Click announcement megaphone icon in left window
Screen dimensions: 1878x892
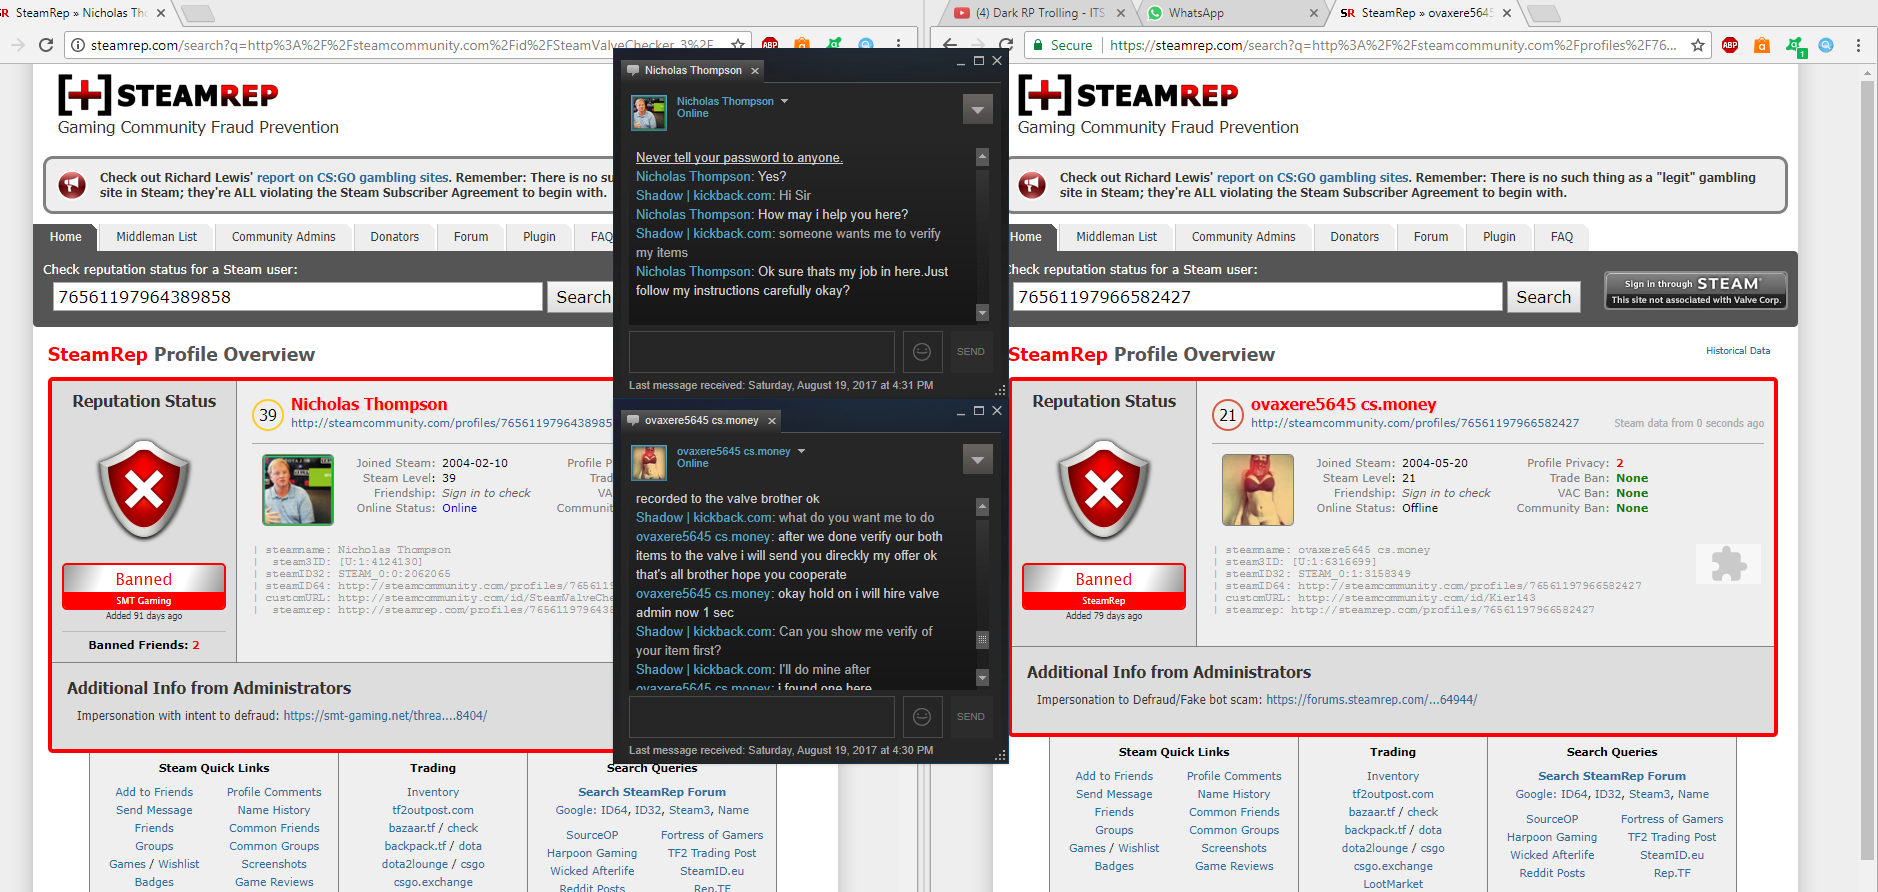point(72,185)
